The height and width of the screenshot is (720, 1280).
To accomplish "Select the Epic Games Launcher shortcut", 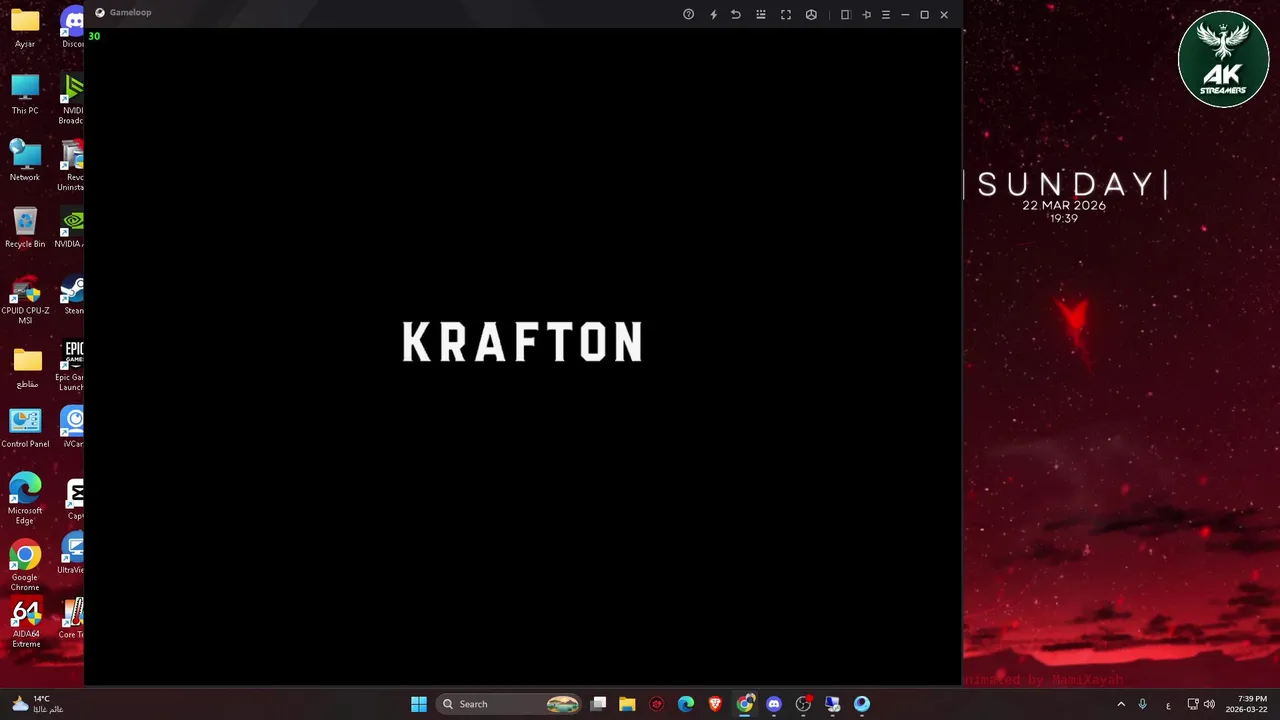I will pyautogui.click(x=72, y=366).
